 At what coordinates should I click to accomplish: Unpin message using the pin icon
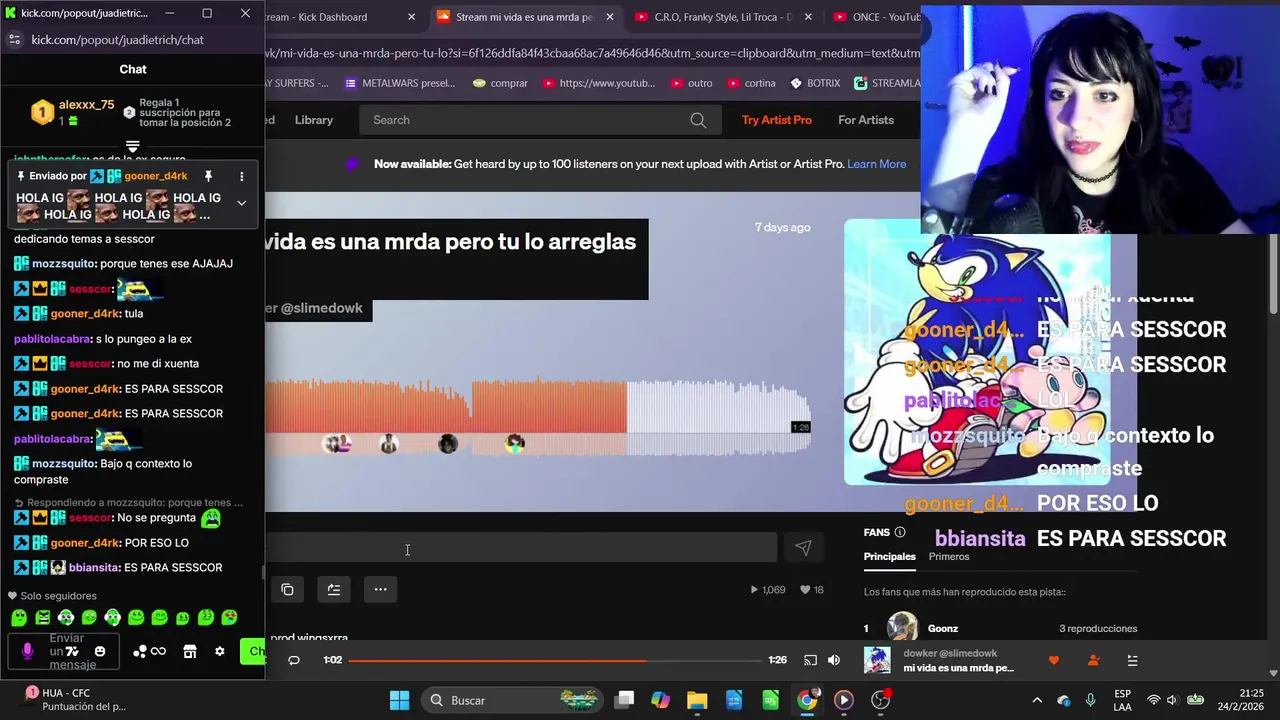(x=208, y=176)
